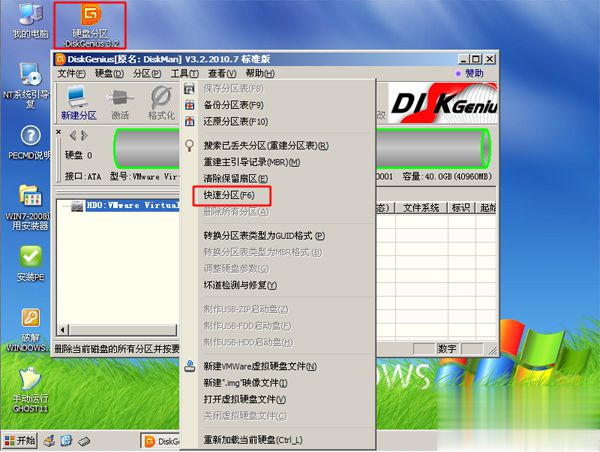
Task: Open the 安装PE desktop icon
Action: [x=29, y=262]
